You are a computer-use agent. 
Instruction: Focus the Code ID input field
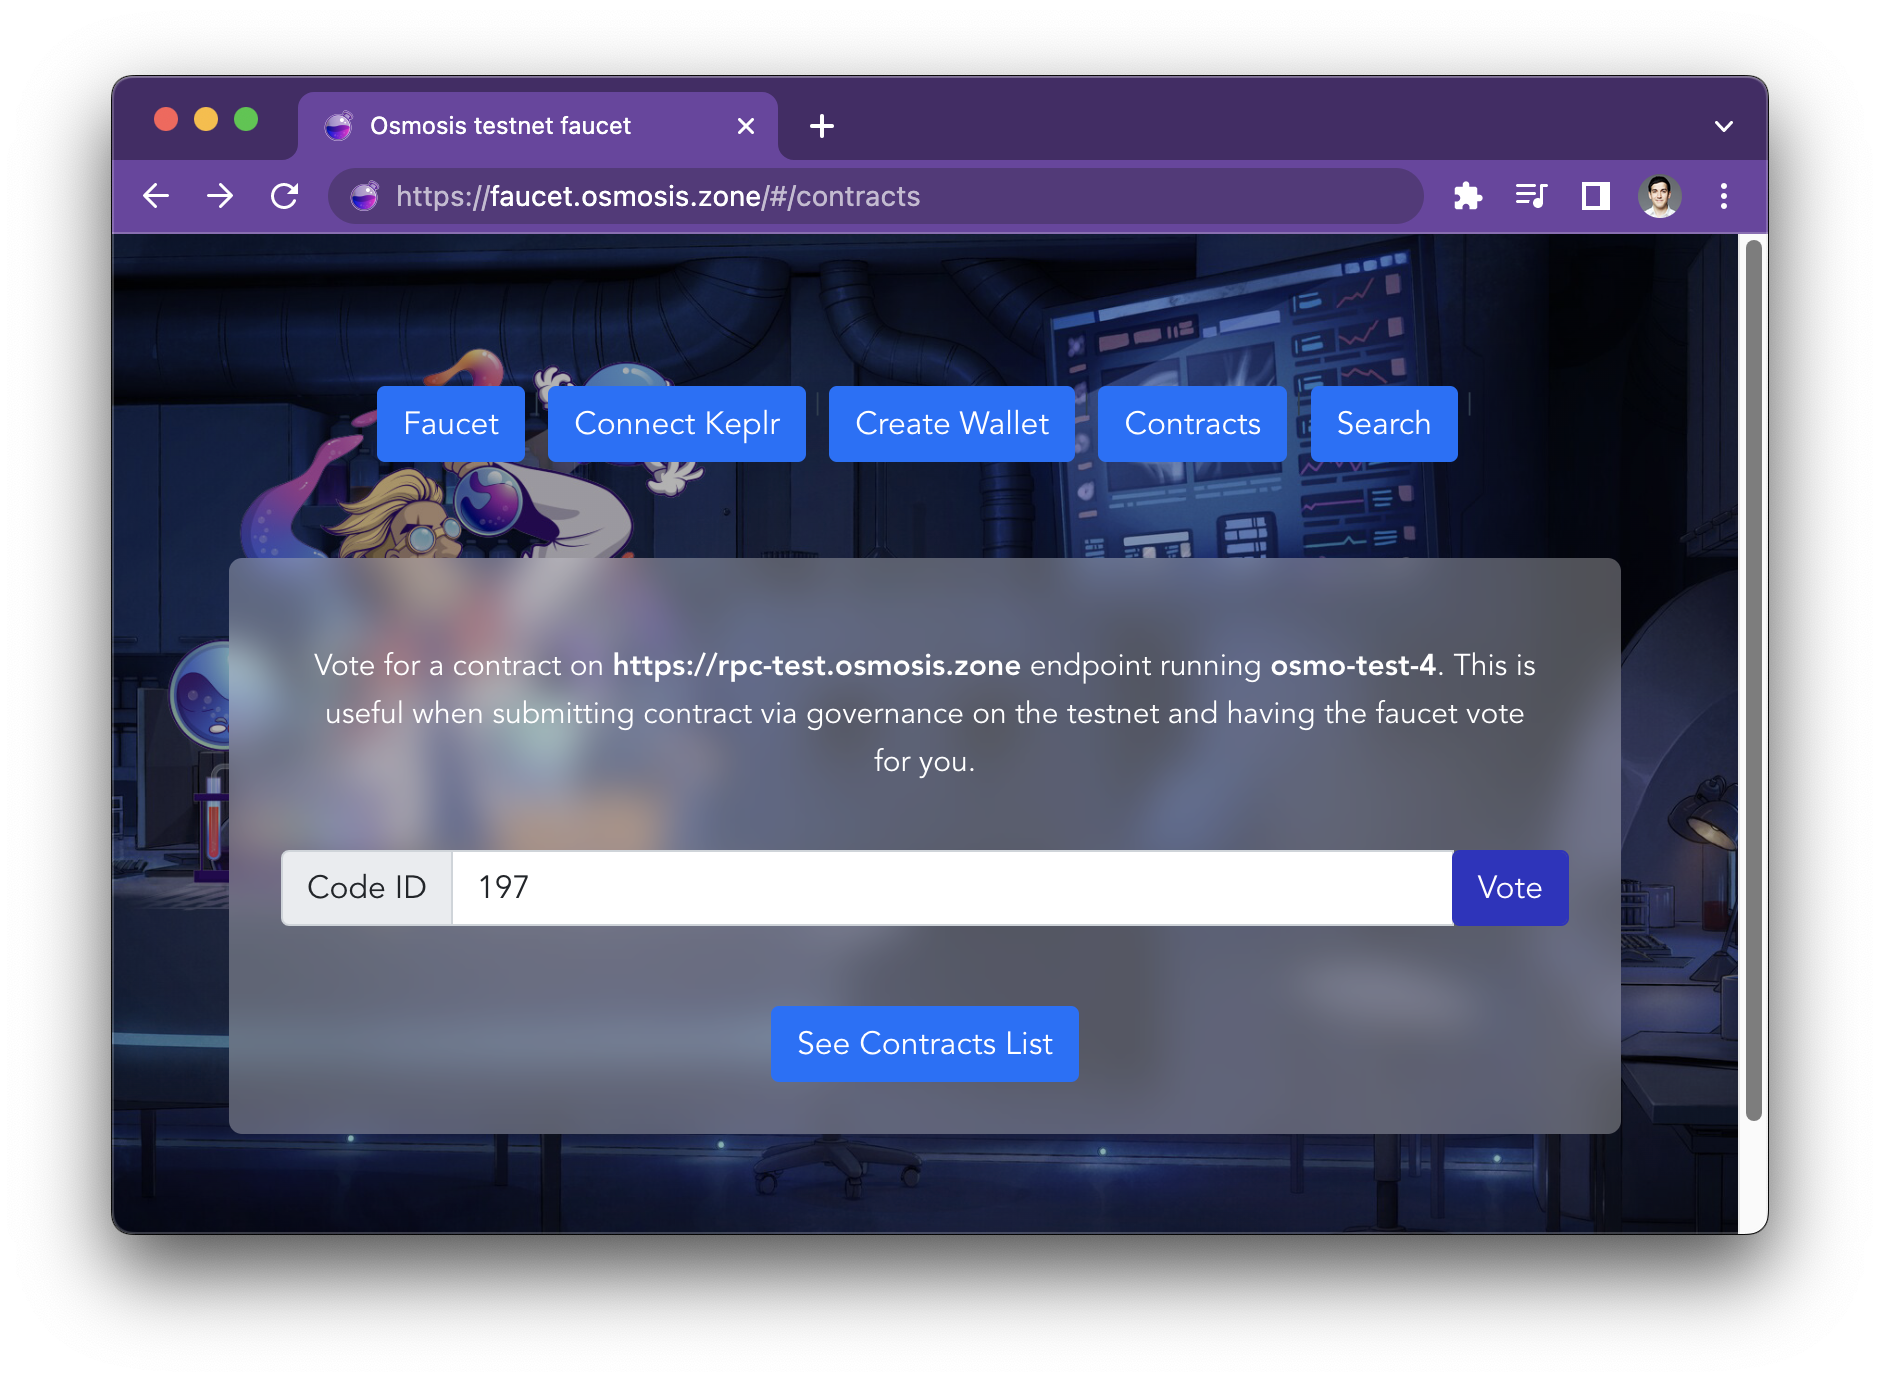950,888
